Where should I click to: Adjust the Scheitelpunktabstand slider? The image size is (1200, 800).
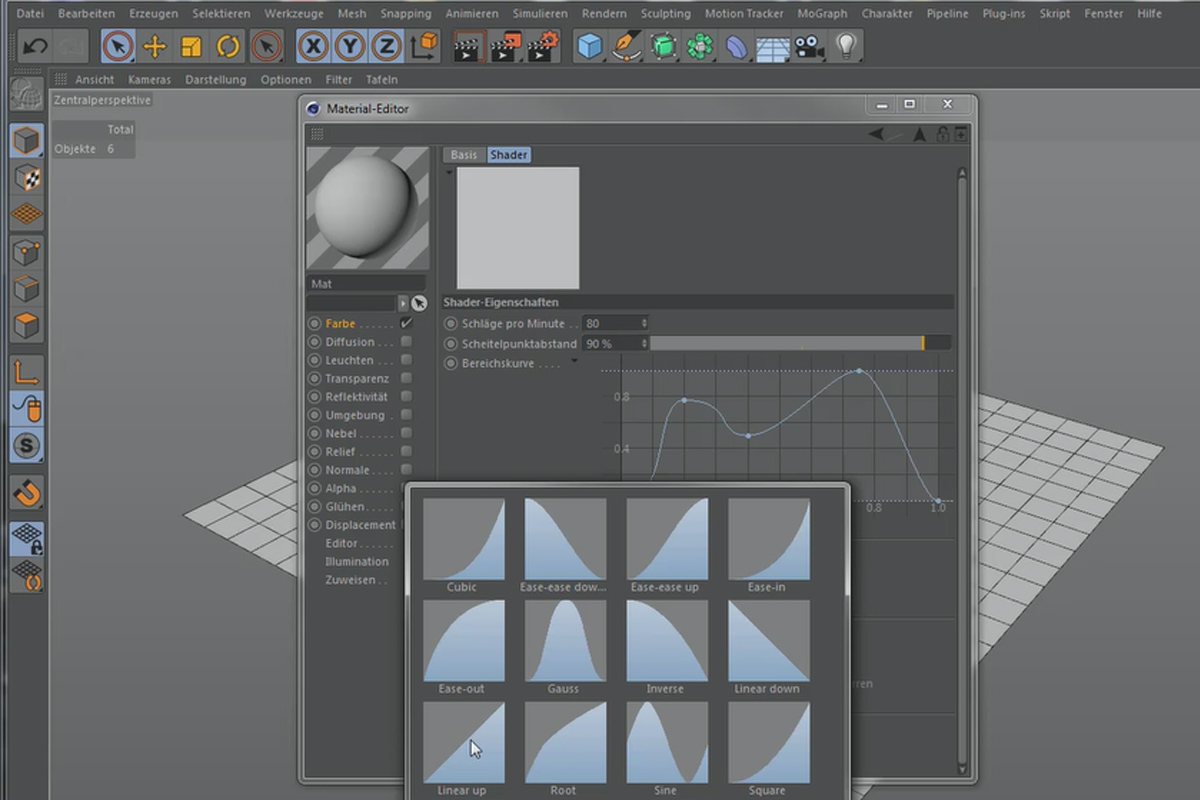coord(800,342)
